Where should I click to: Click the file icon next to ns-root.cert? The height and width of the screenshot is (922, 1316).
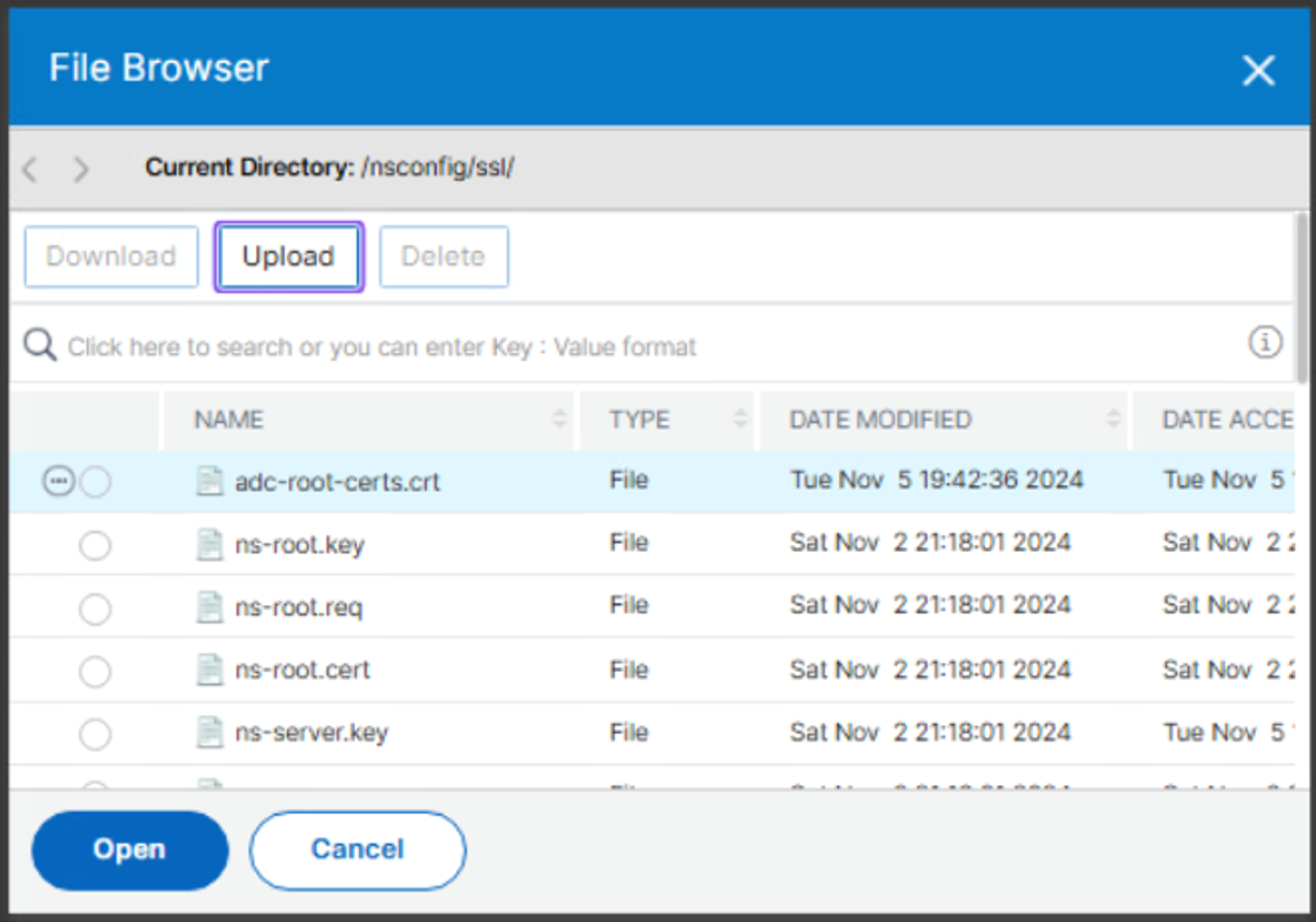click(x=208, y=669)
